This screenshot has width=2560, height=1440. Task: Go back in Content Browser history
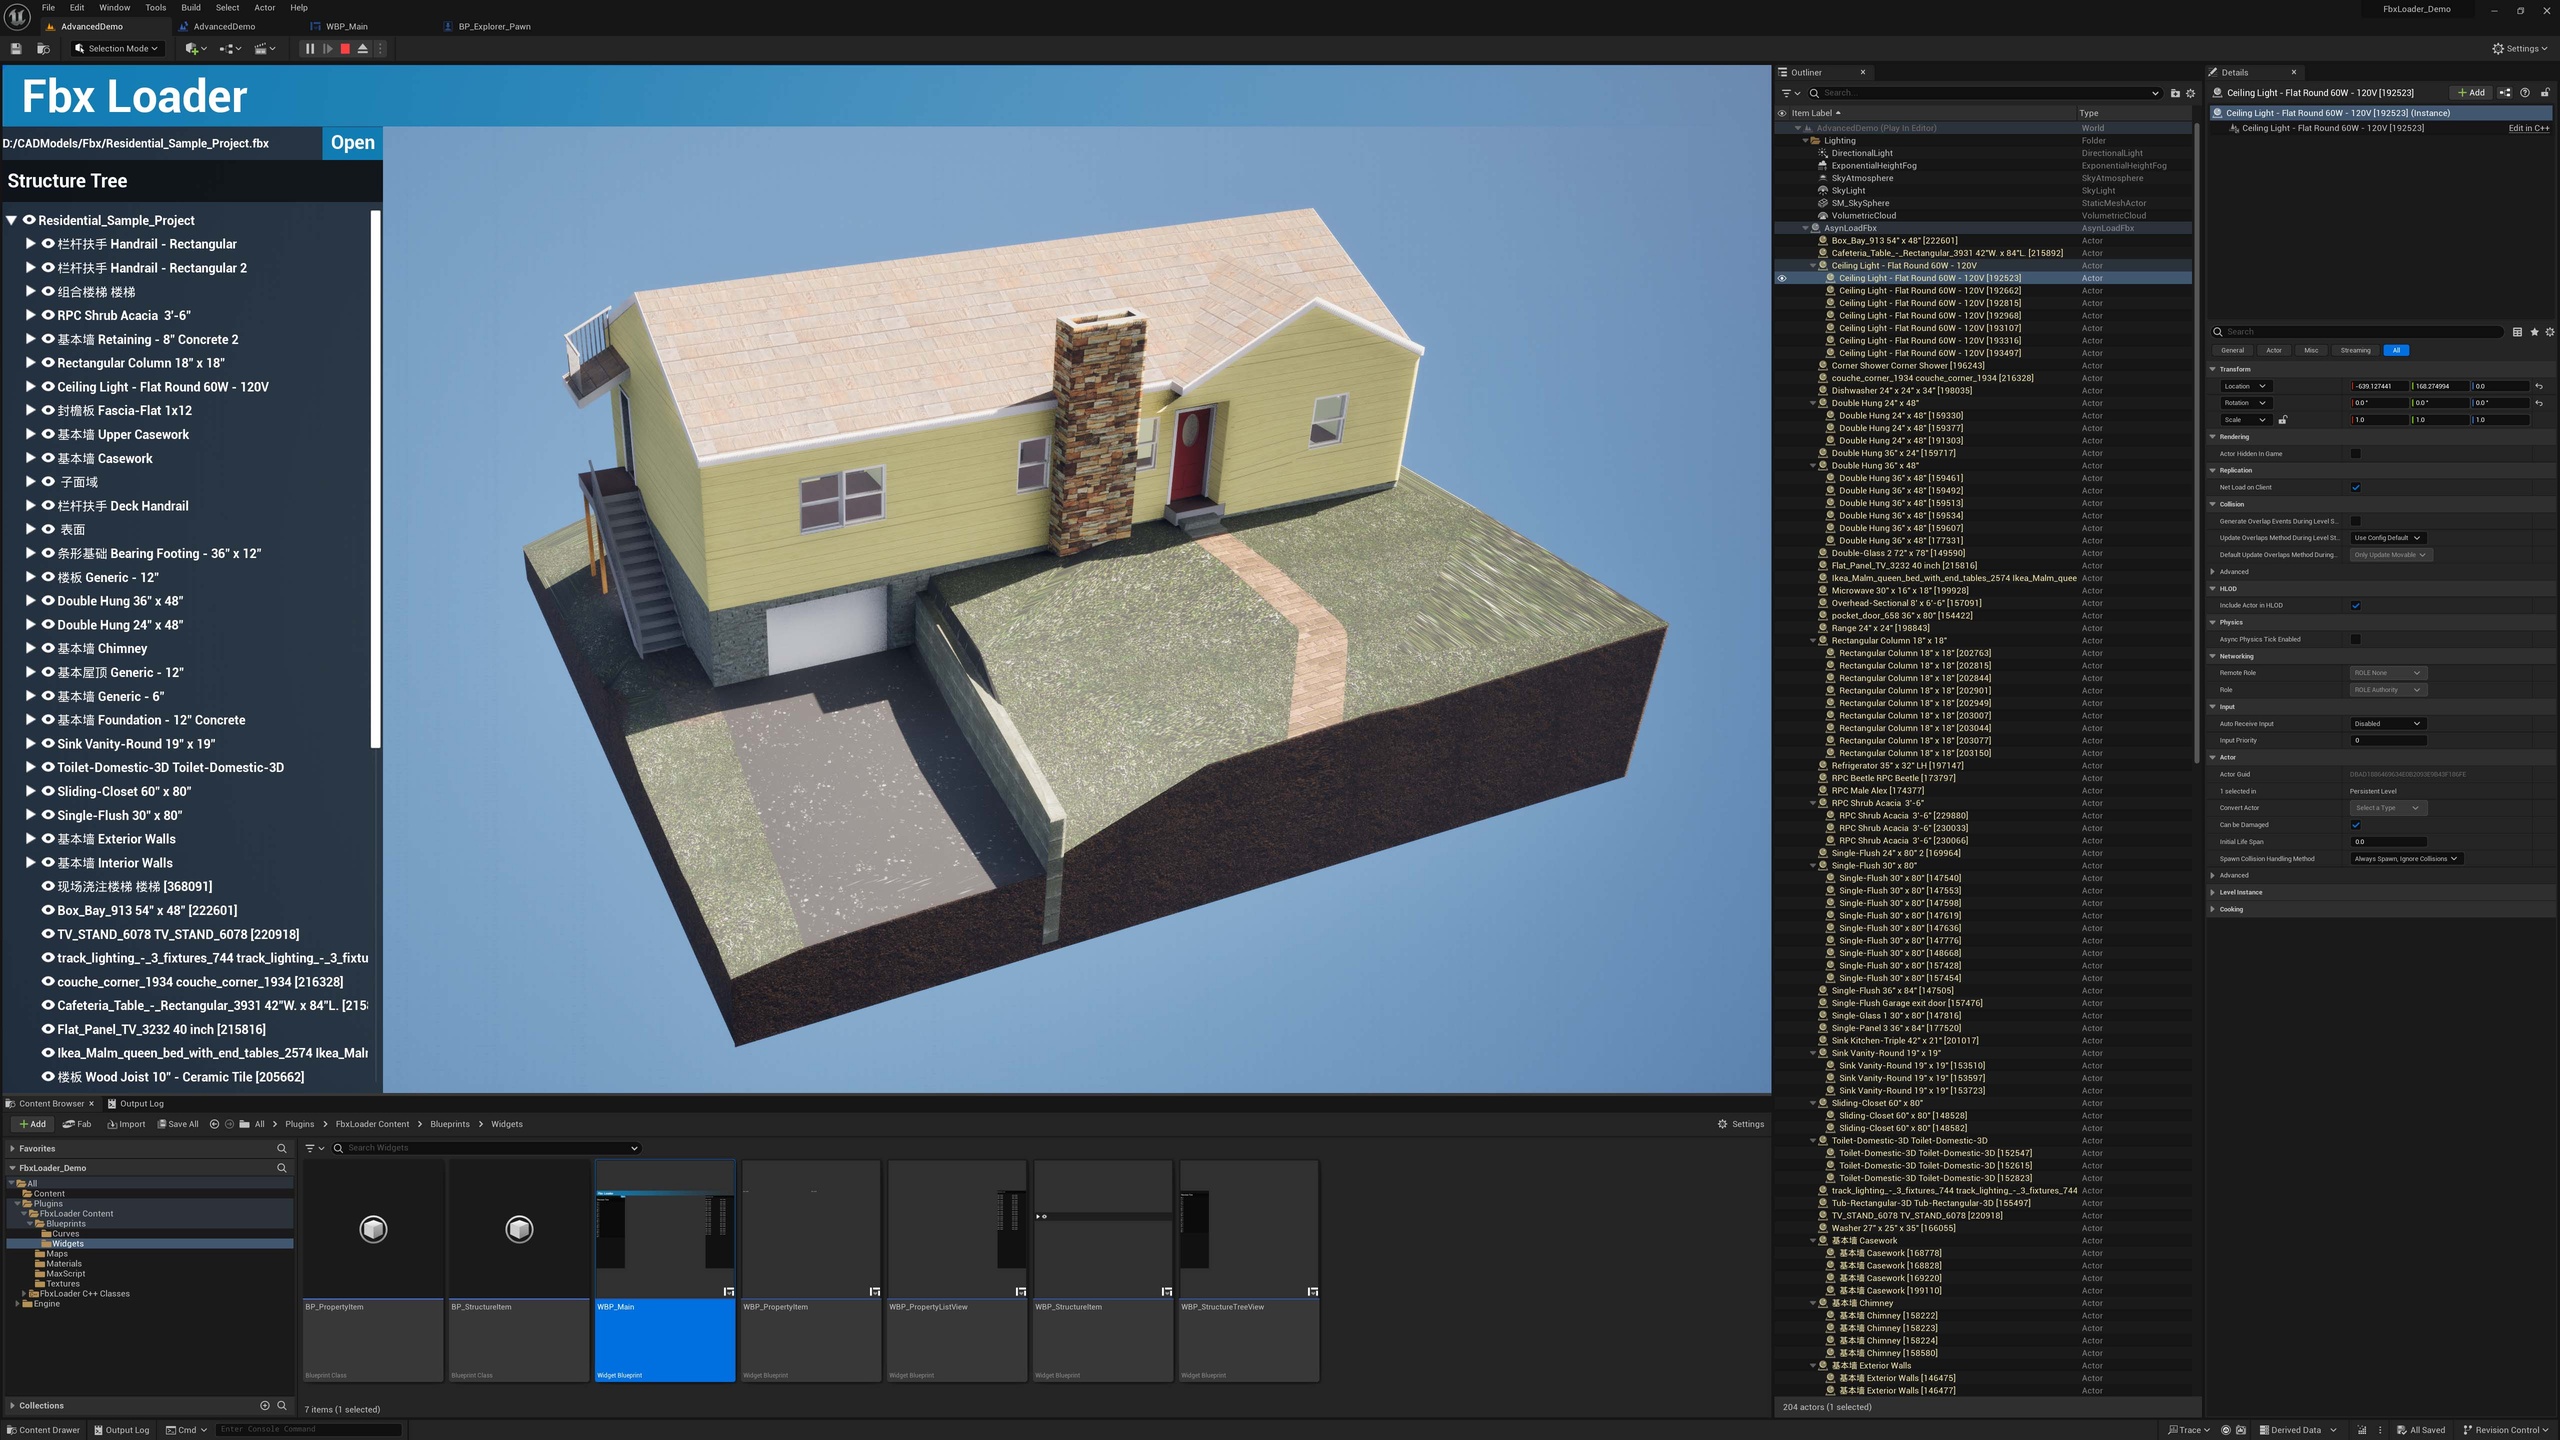[x=214, y=1124]
